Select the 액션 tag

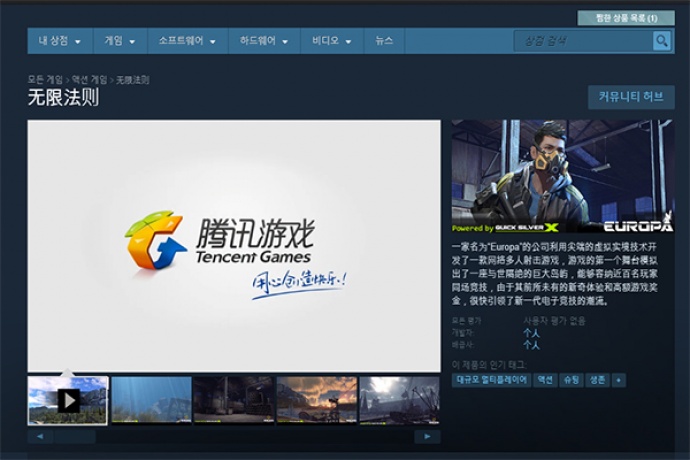point(545,380)
